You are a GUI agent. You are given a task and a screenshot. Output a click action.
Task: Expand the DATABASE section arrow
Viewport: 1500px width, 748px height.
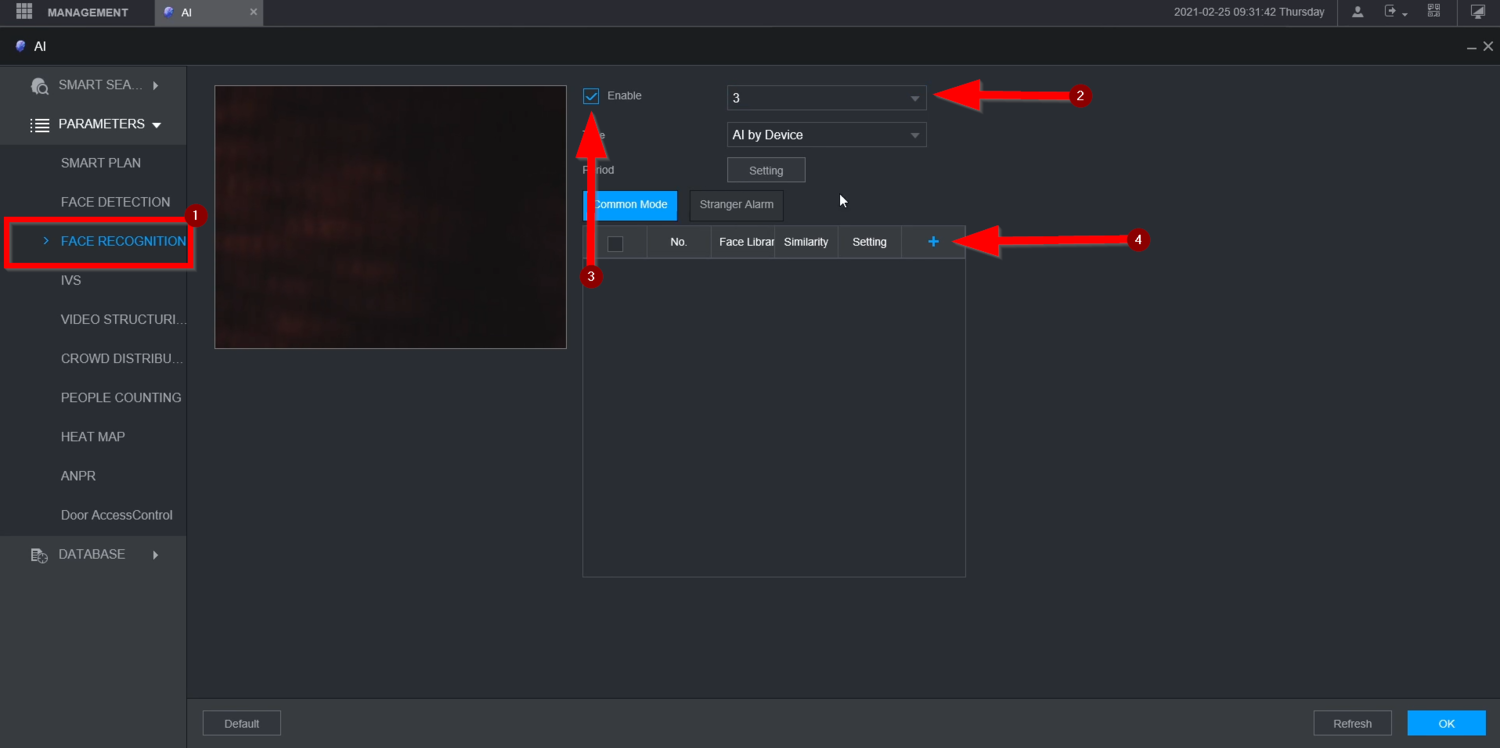pyautogui.click(x=155, y=555)
